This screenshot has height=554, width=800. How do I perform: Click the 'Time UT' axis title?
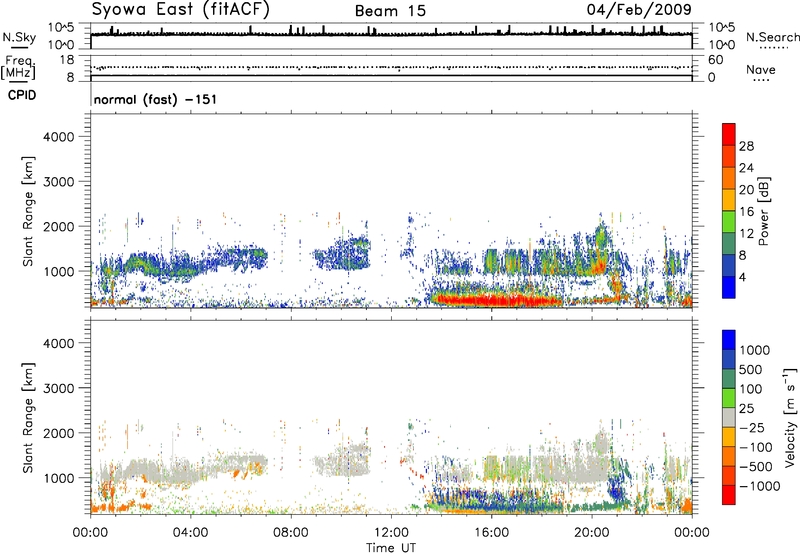391,547
